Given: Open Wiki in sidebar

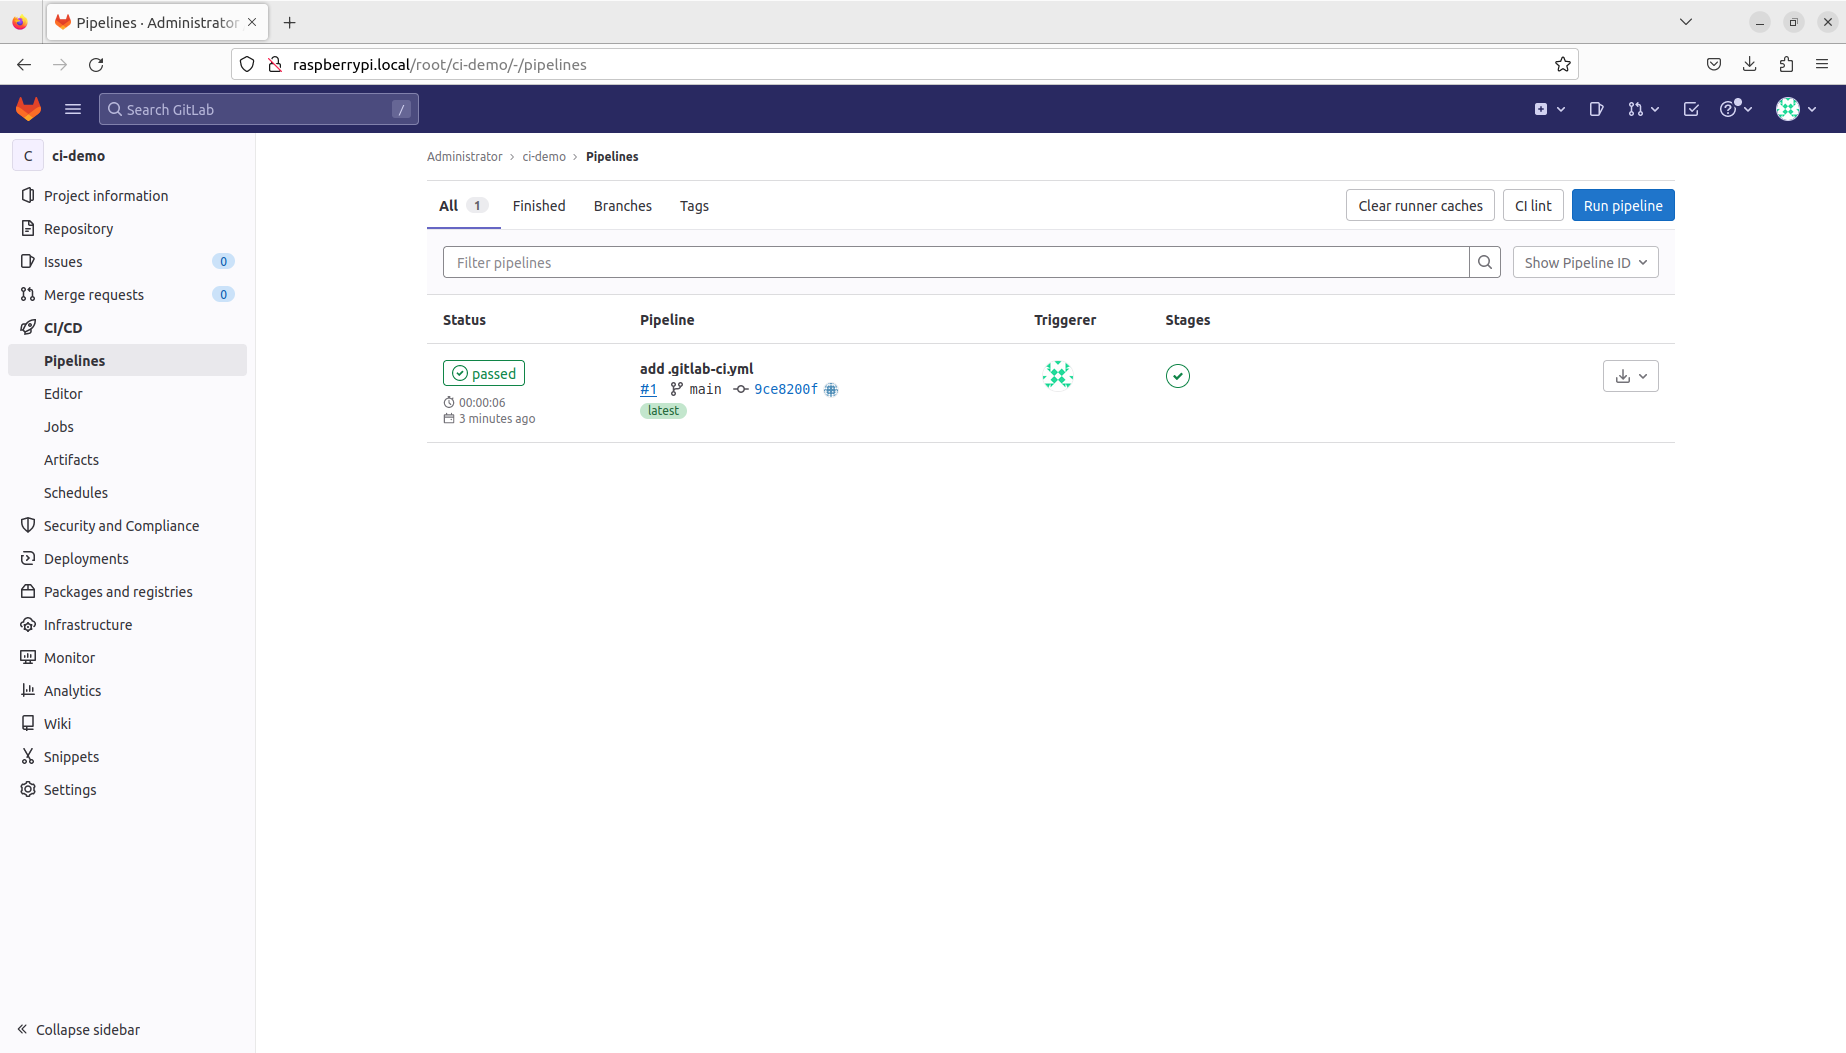Looking at the screenshot, I should click(x=128, y=723).
